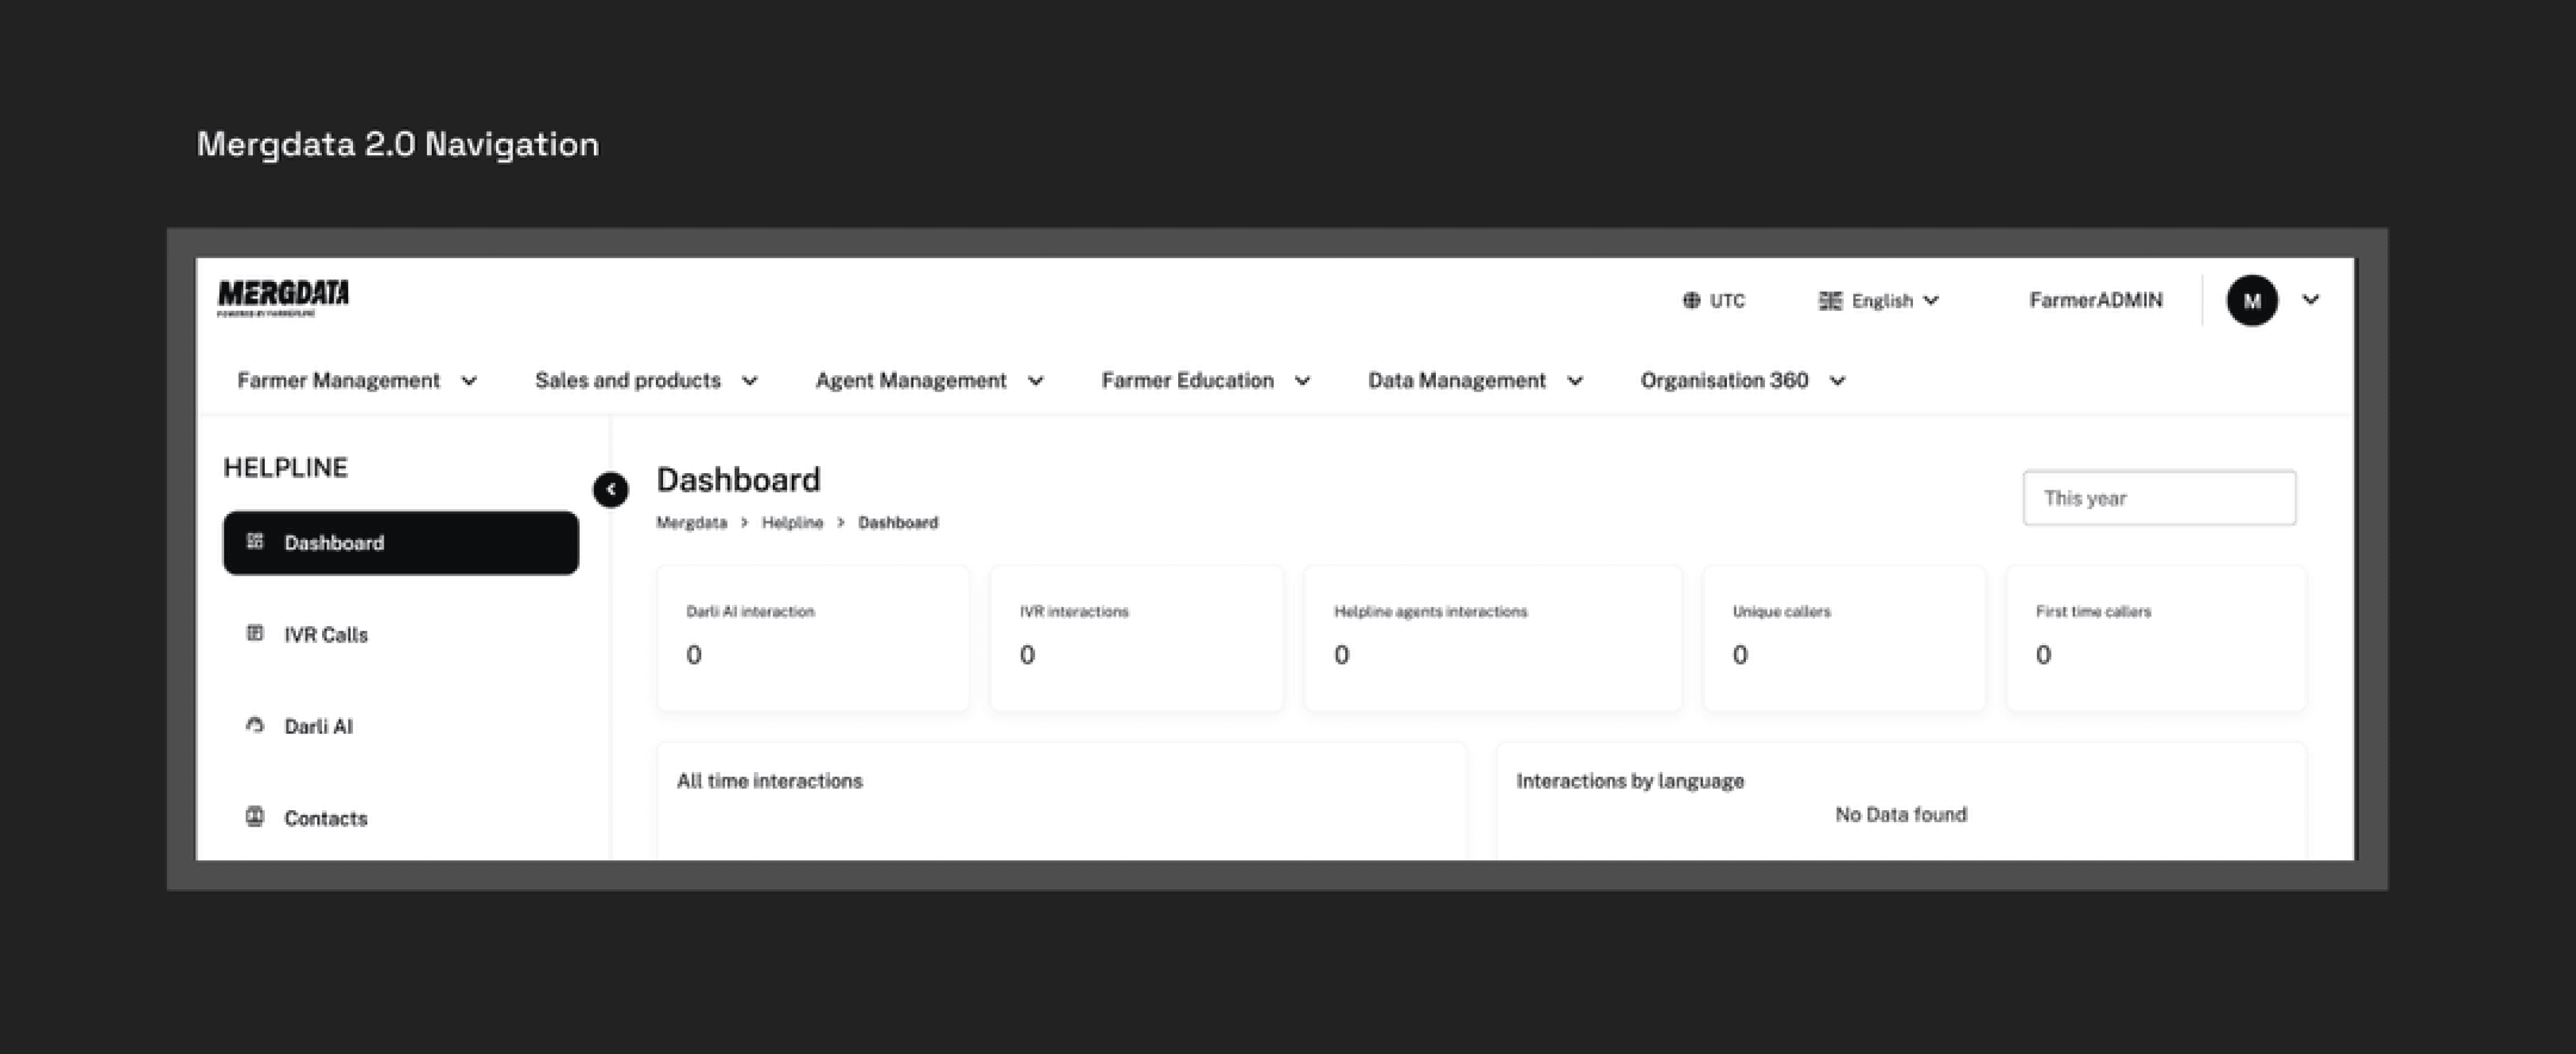The image size is (2576, 1054).
Task: Open the Data Management menu
Action: pos(1475,381)
